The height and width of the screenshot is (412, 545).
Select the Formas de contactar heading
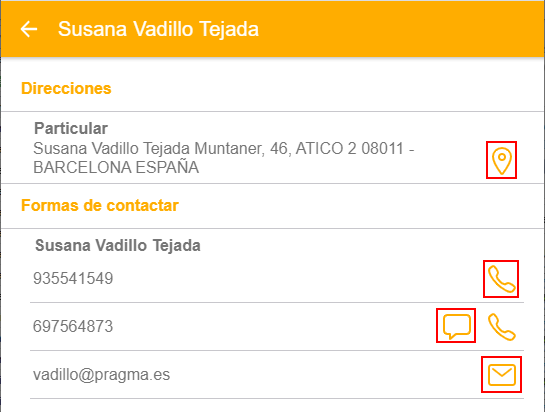coord(100,205)
